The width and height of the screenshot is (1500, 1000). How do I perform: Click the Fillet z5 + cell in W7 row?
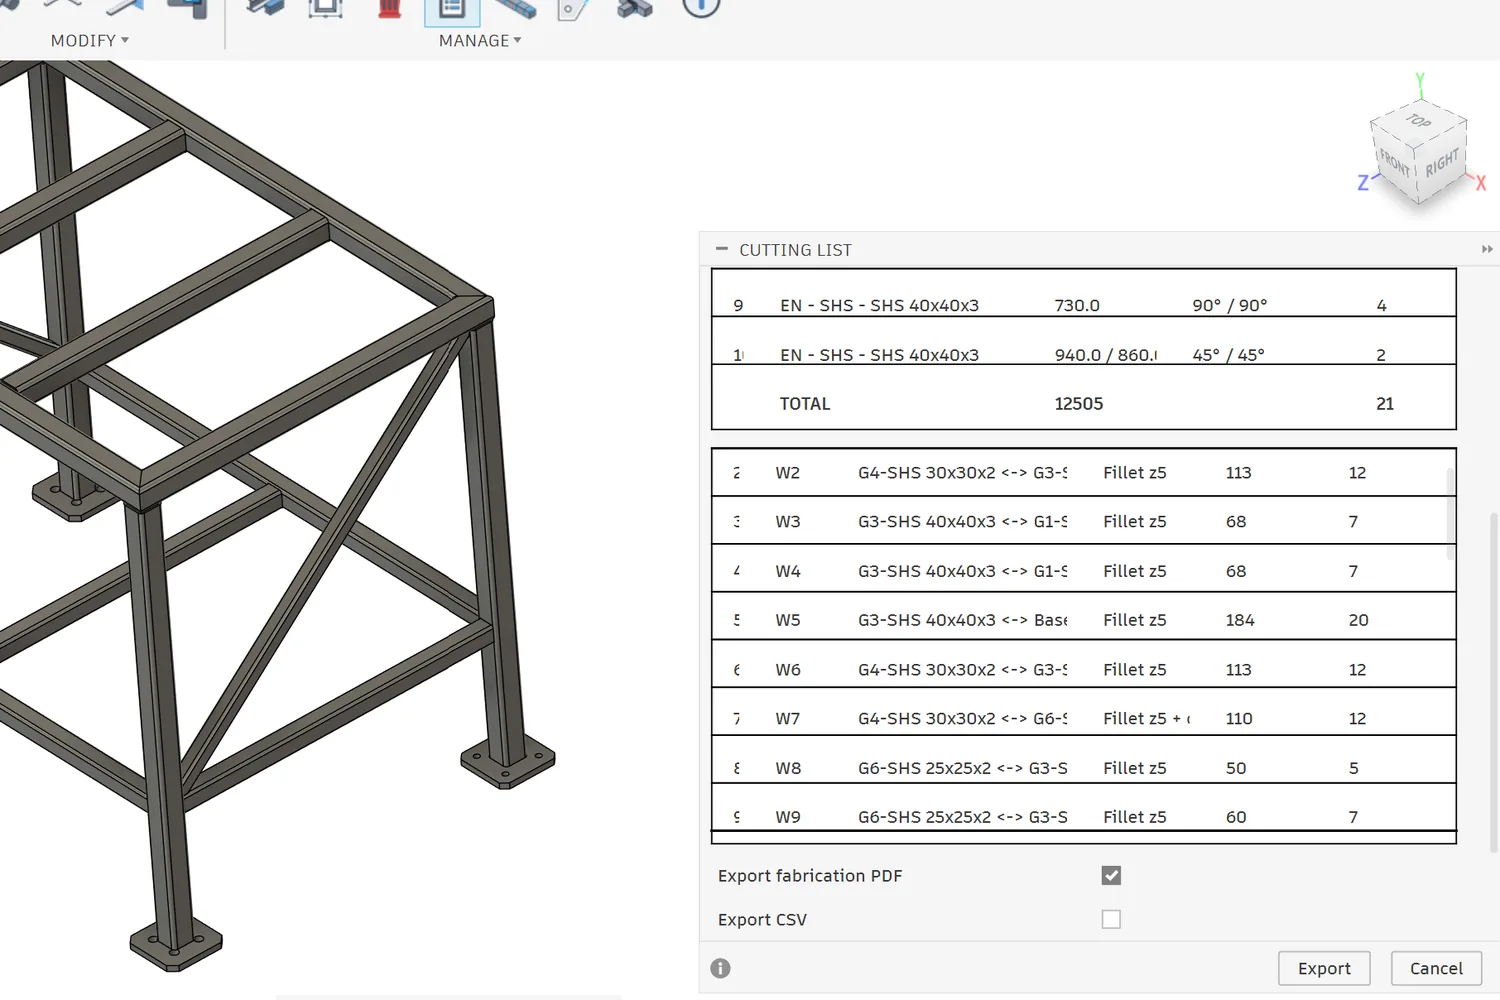(1147, 719)
